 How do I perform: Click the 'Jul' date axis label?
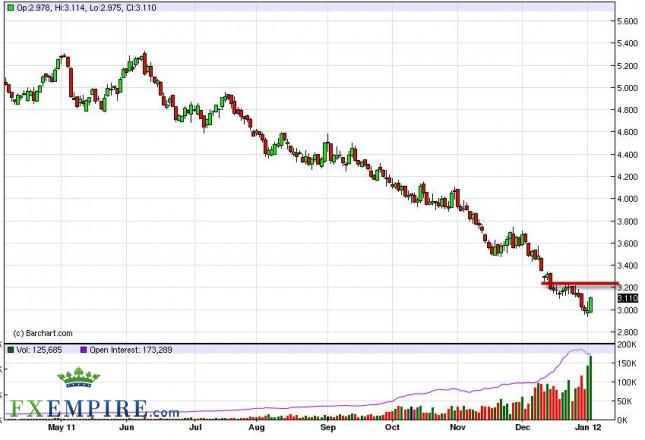(x=195, y=427)
